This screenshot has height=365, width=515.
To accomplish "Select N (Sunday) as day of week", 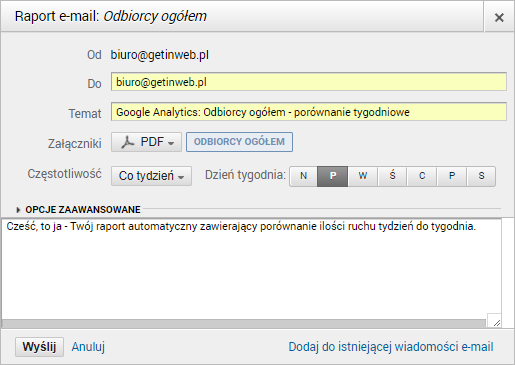I will click(303, 176).
